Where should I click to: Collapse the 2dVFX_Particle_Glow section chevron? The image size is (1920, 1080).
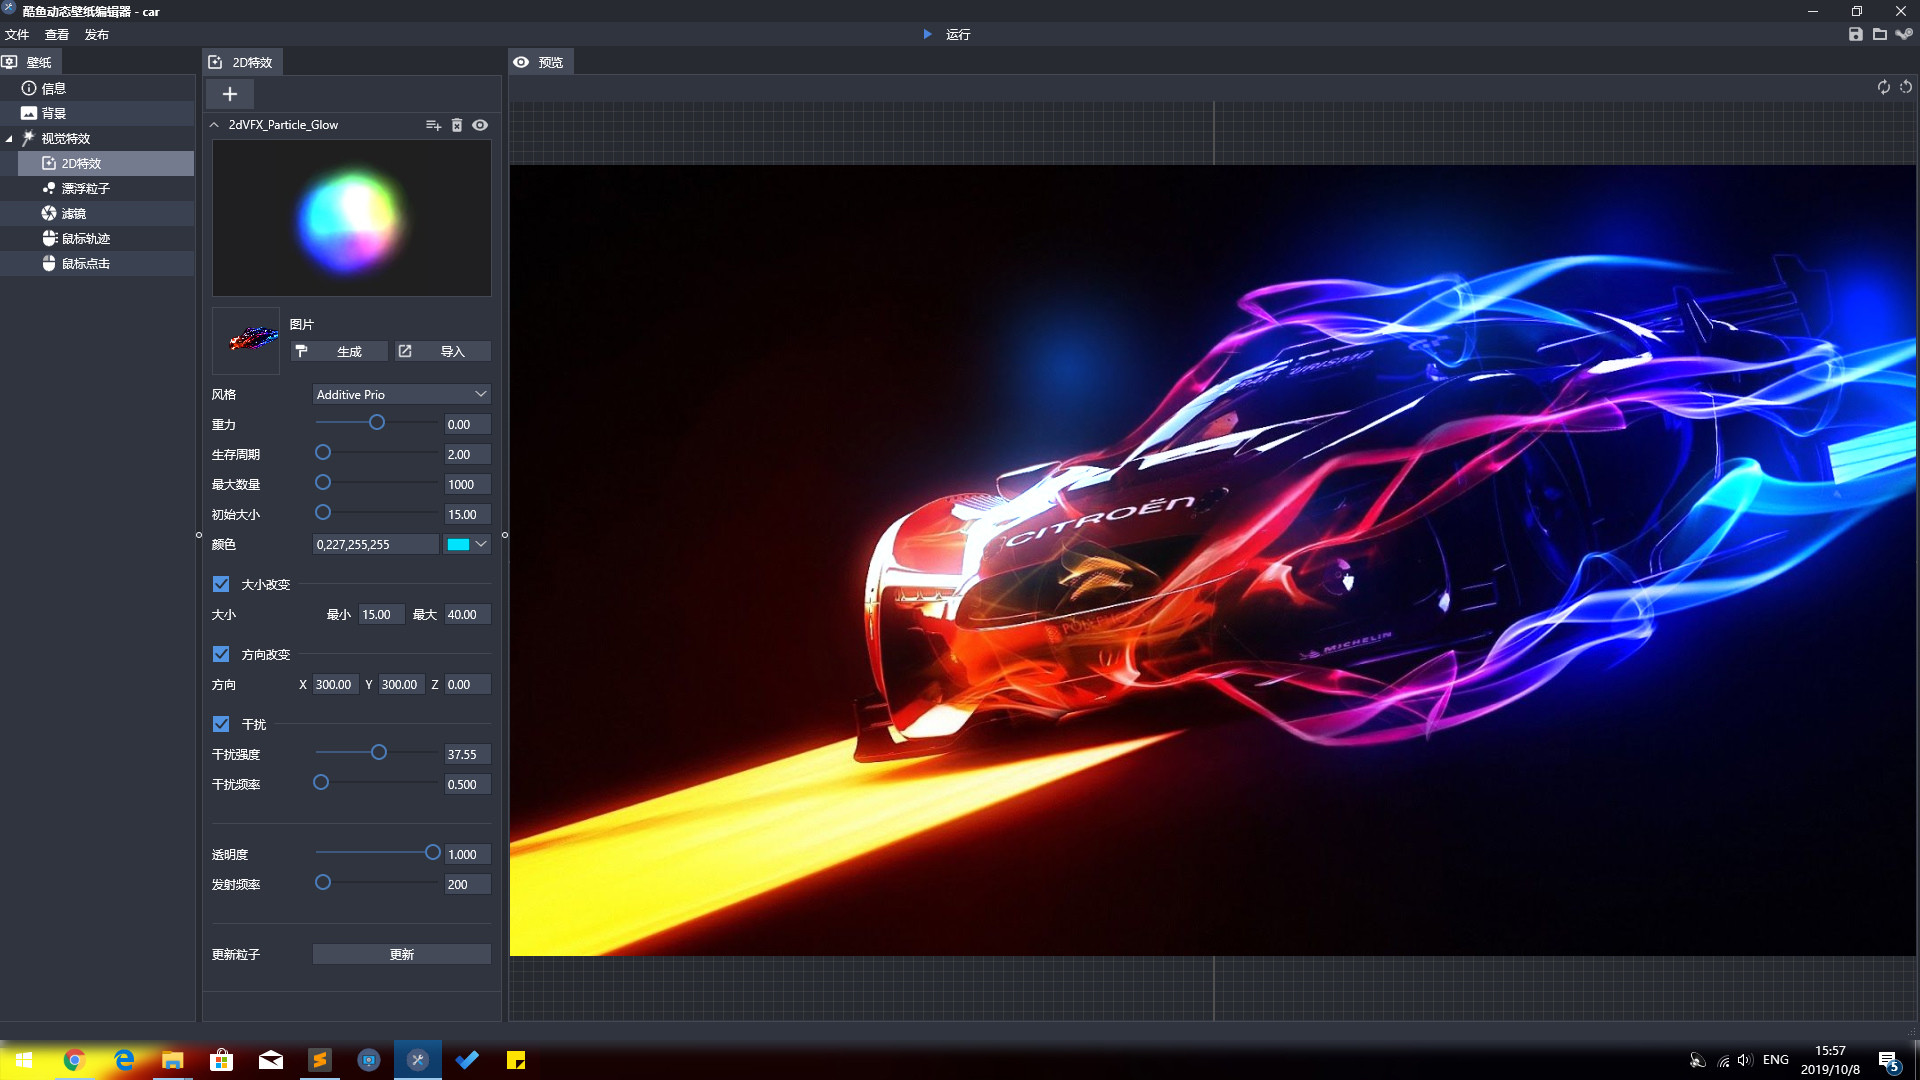tap(214, 125)
